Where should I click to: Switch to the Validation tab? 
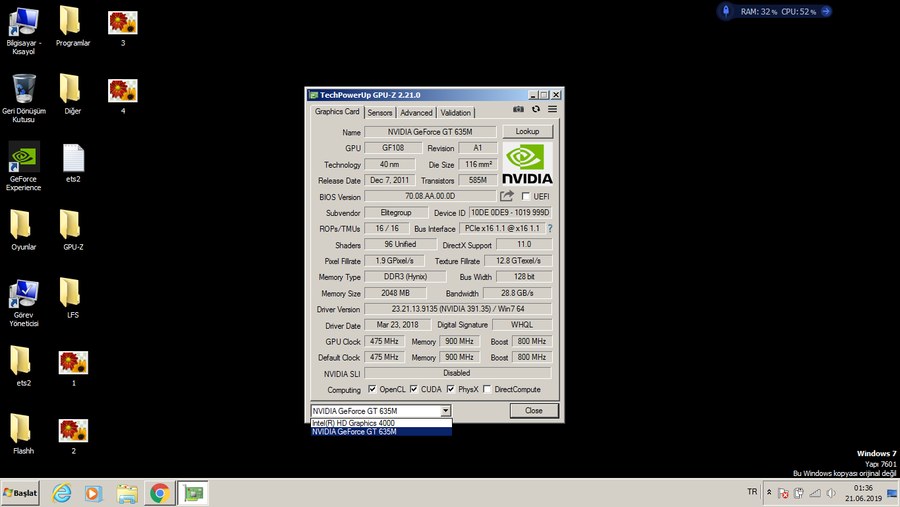point(456,113)
